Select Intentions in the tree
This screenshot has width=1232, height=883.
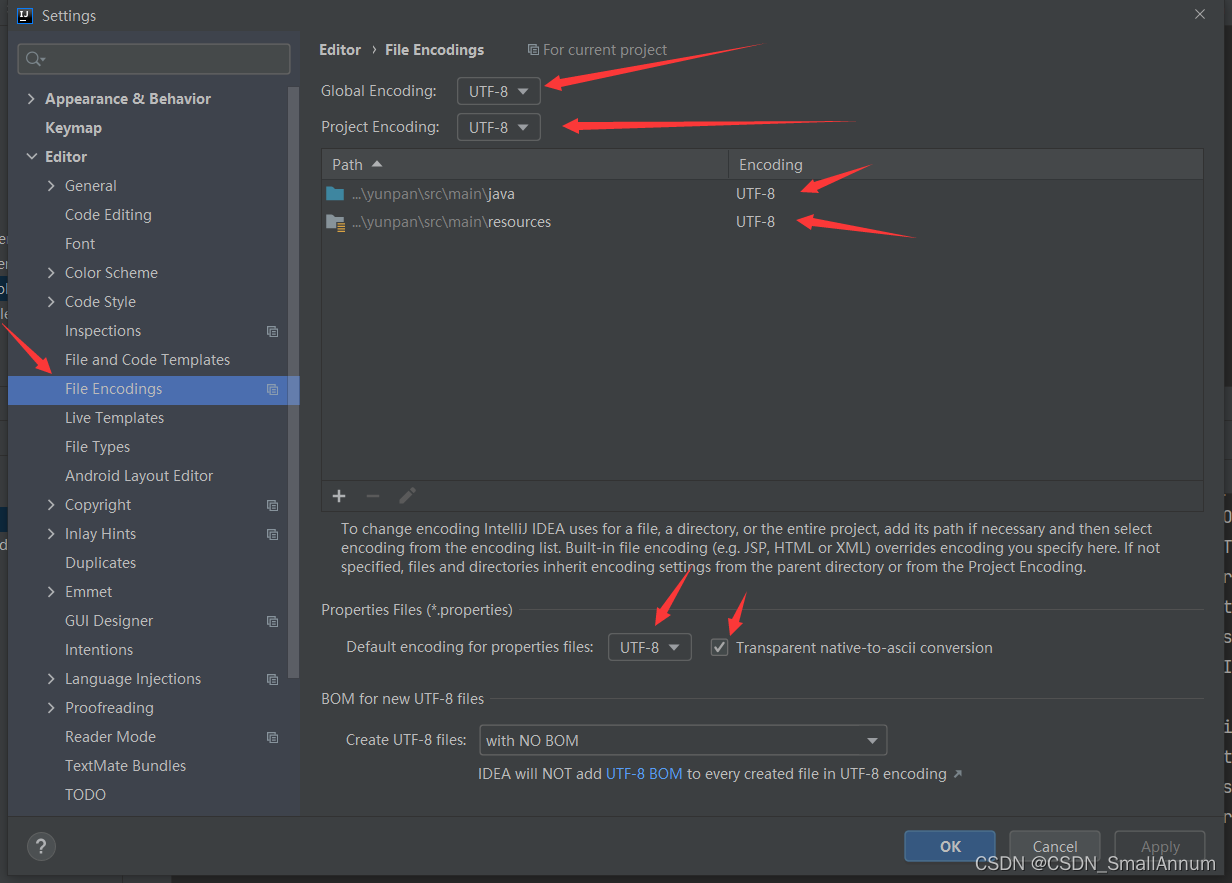tap(99, 649)
